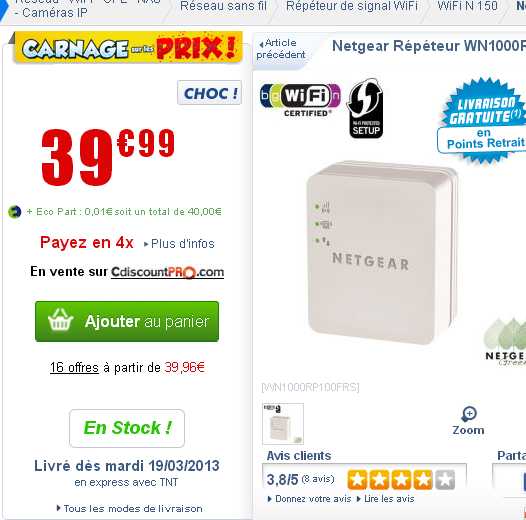Click the Wi-Fi Protected Setup icon
Image resolution: width=526 pixels, height=520 pixels.
[x=365, y=108]
